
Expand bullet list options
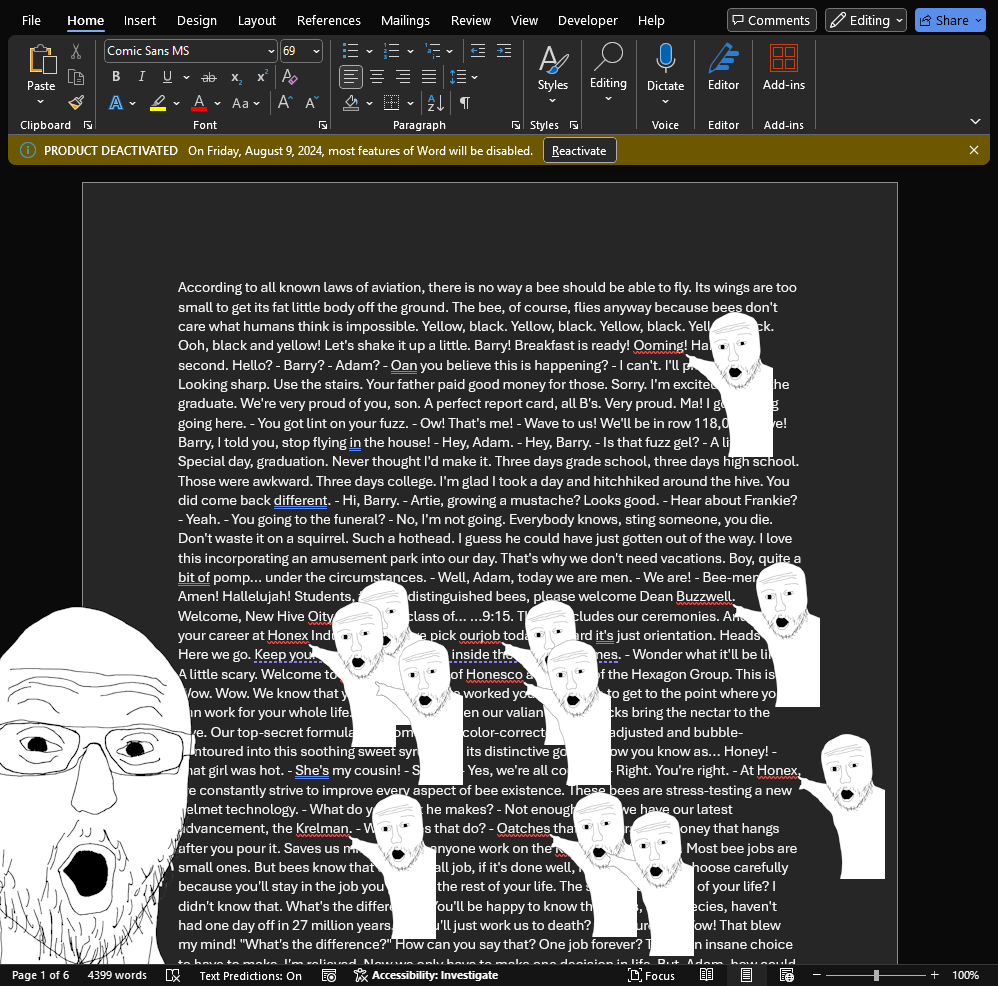pyautogui.click(x=369, y=51)
